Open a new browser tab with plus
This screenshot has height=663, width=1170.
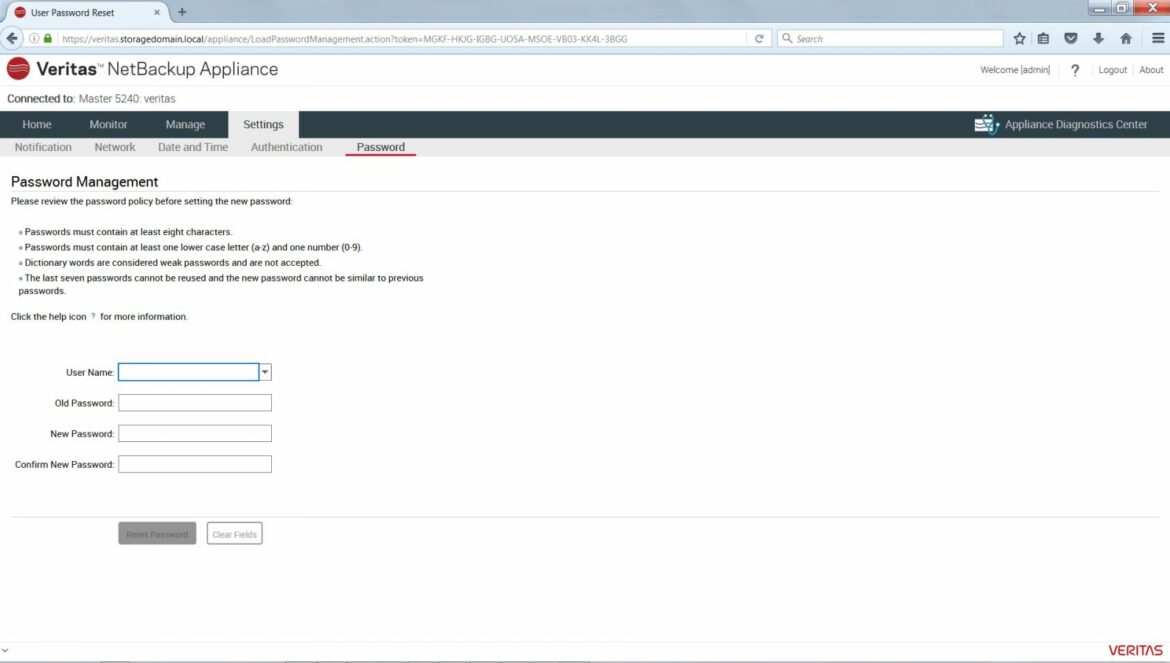(x=182, y=12)
